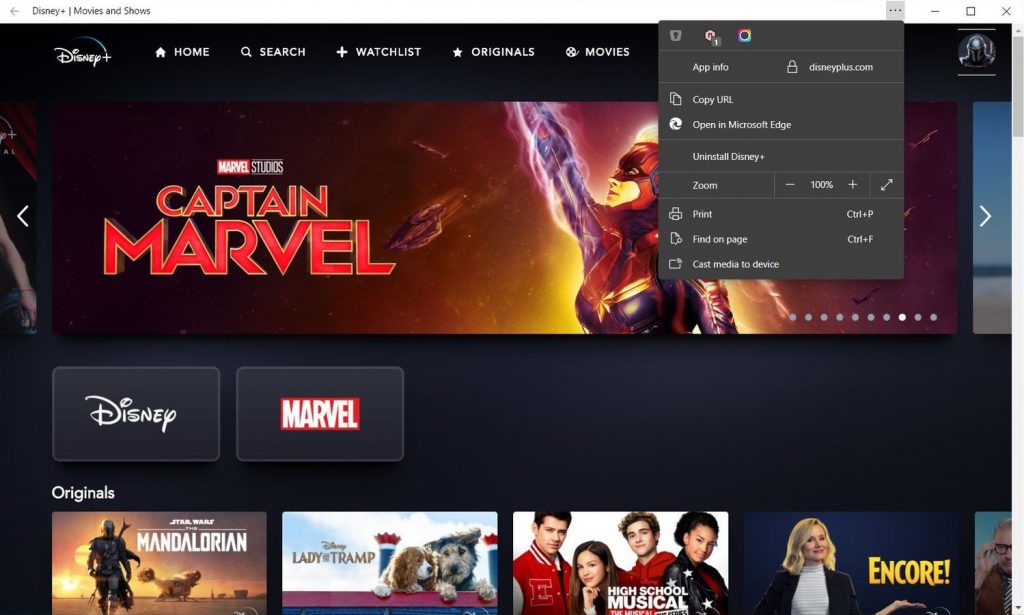Click the shield extension icon in the menu
Viewport: 1024px width, 615px height.
[x=676, y=34]
